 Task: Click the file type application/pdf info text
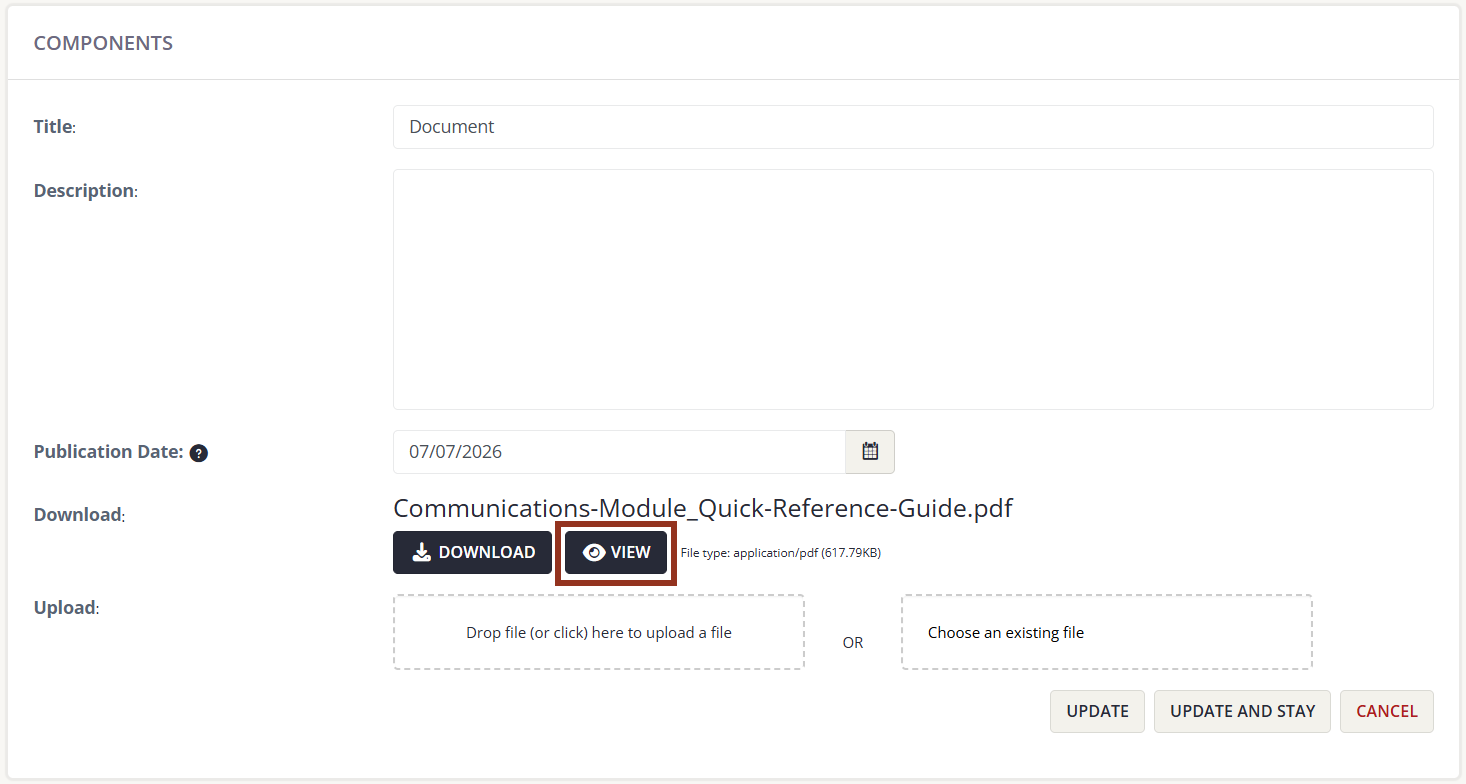click(x=780, y=552)
